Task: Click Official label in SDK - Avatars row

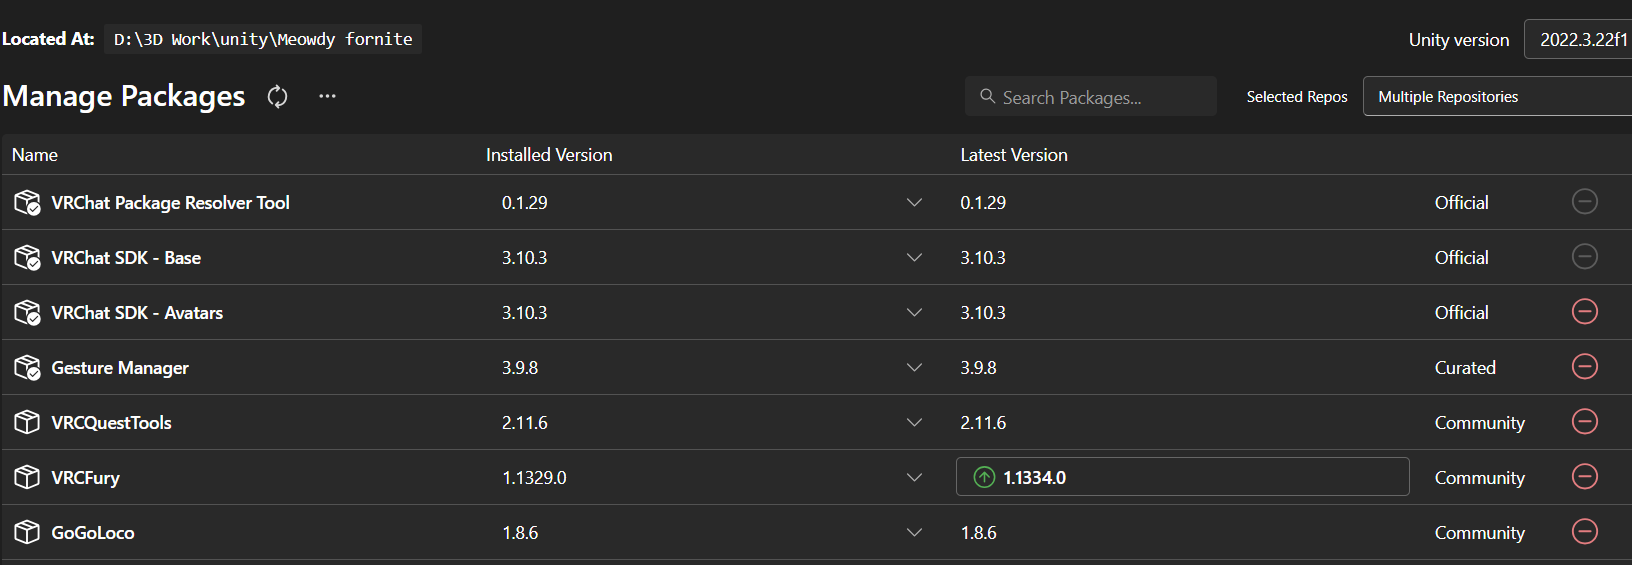Action: click(x=1461, y=313)
